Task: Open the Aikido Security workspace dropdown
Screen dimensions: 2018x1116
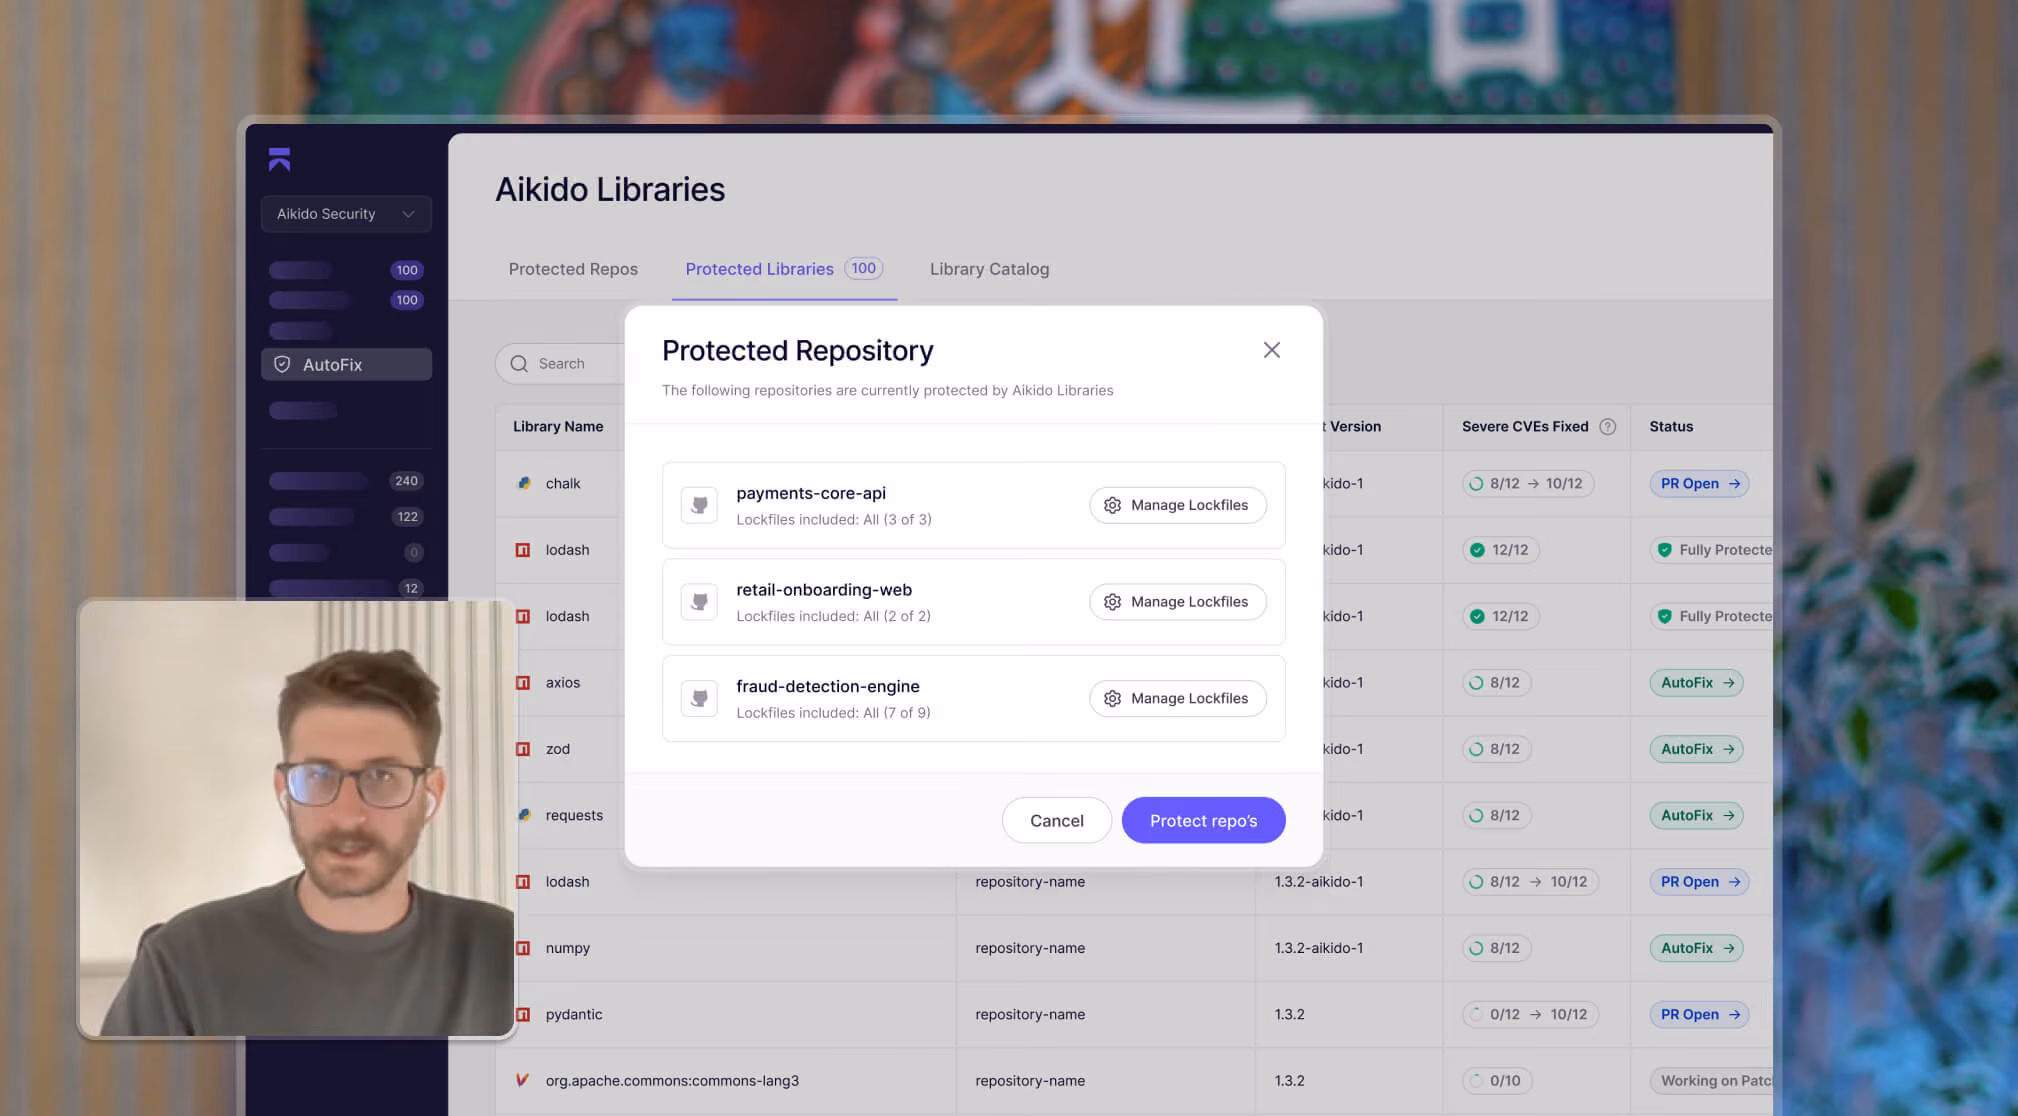Action: click(346, 214)
